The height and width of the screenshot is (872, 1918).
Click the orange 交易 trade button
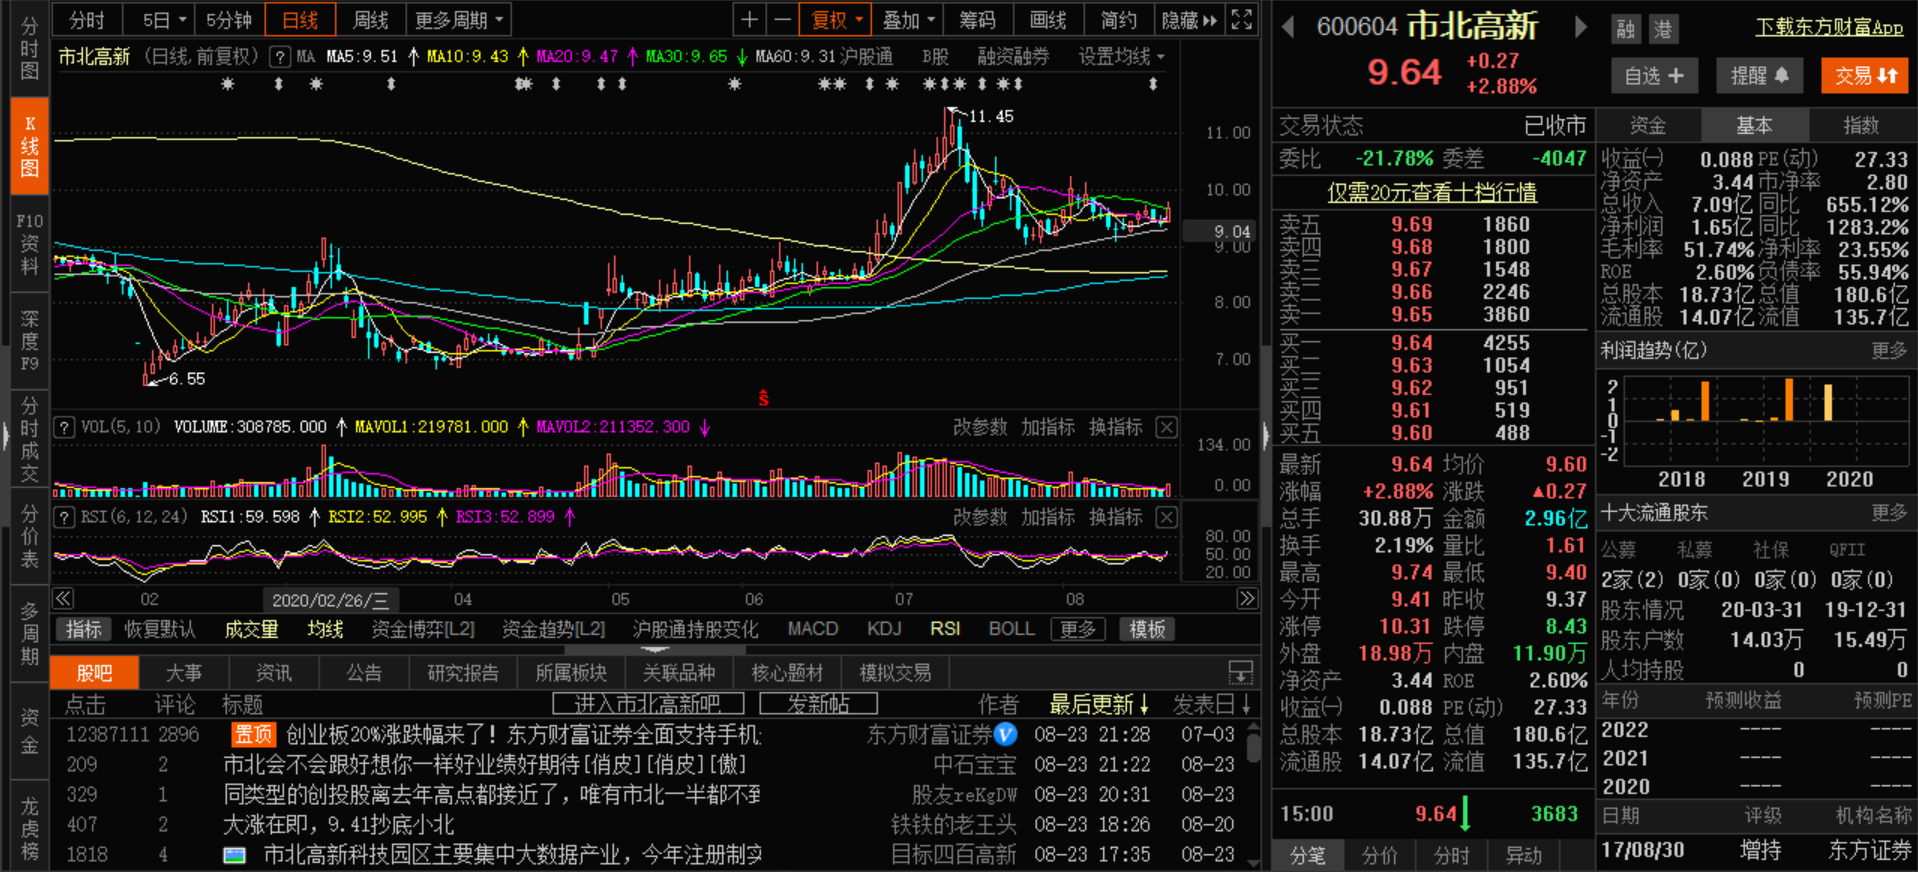coord(1865,76)
